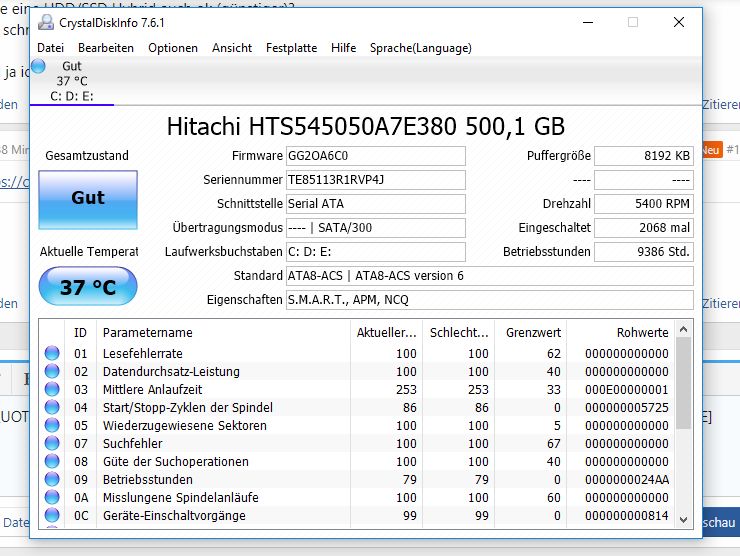740x556 pixels.
Task: Click the Schnittstelle field Serial ATA
Action: tap(376, 204)
